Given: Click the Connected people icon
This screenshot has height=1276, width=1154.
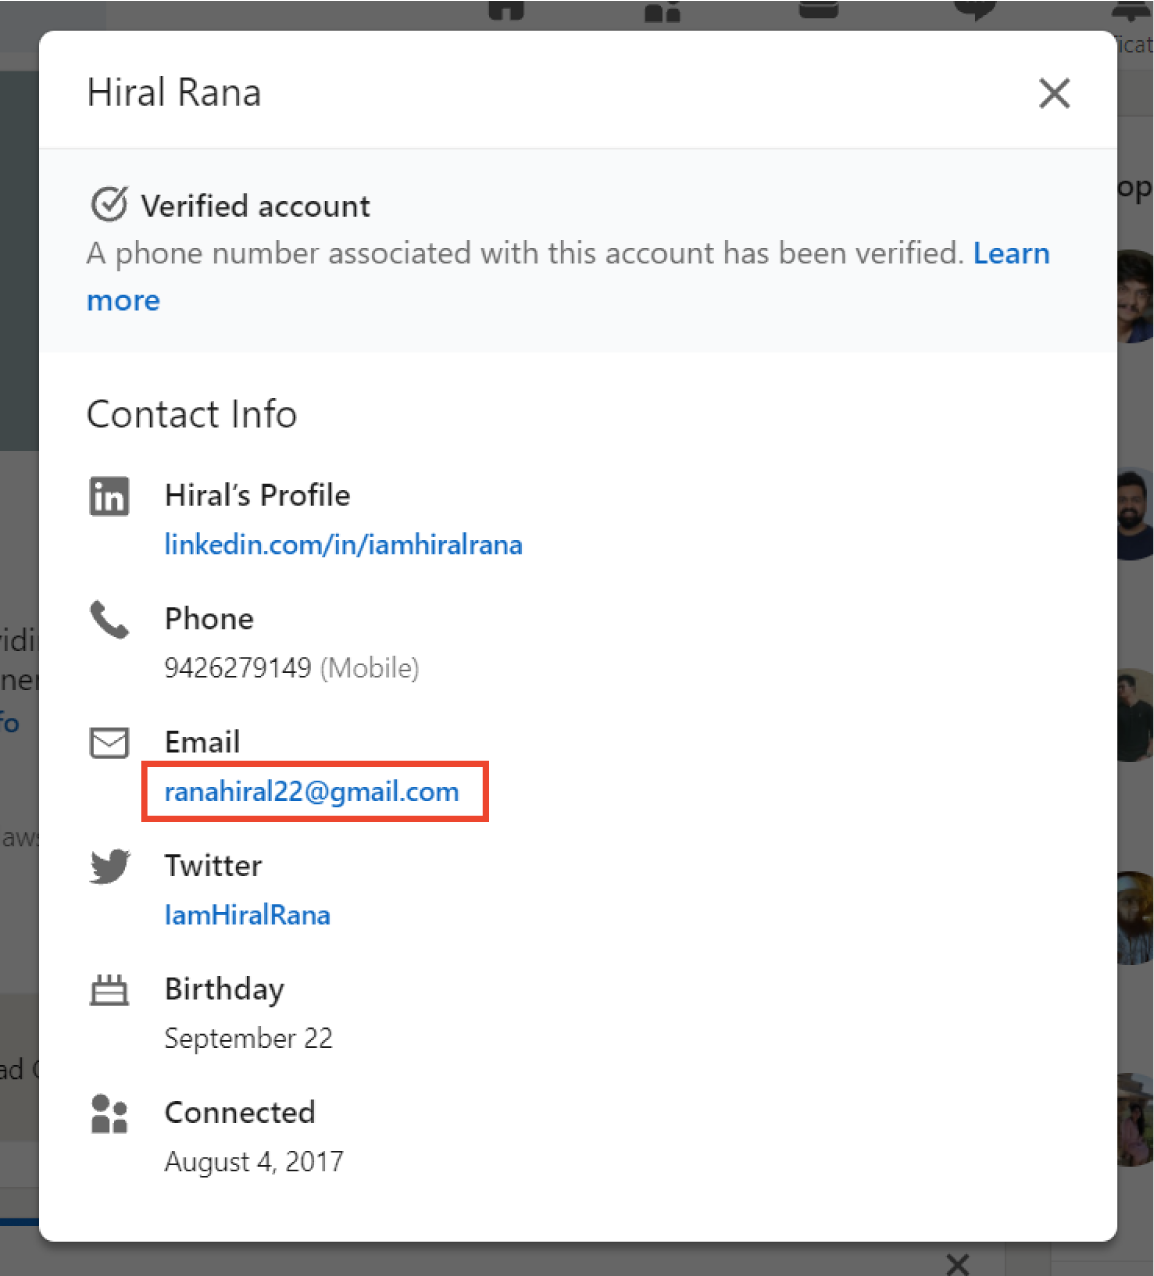Looking at the screenshot, I should pos(110,1113).
